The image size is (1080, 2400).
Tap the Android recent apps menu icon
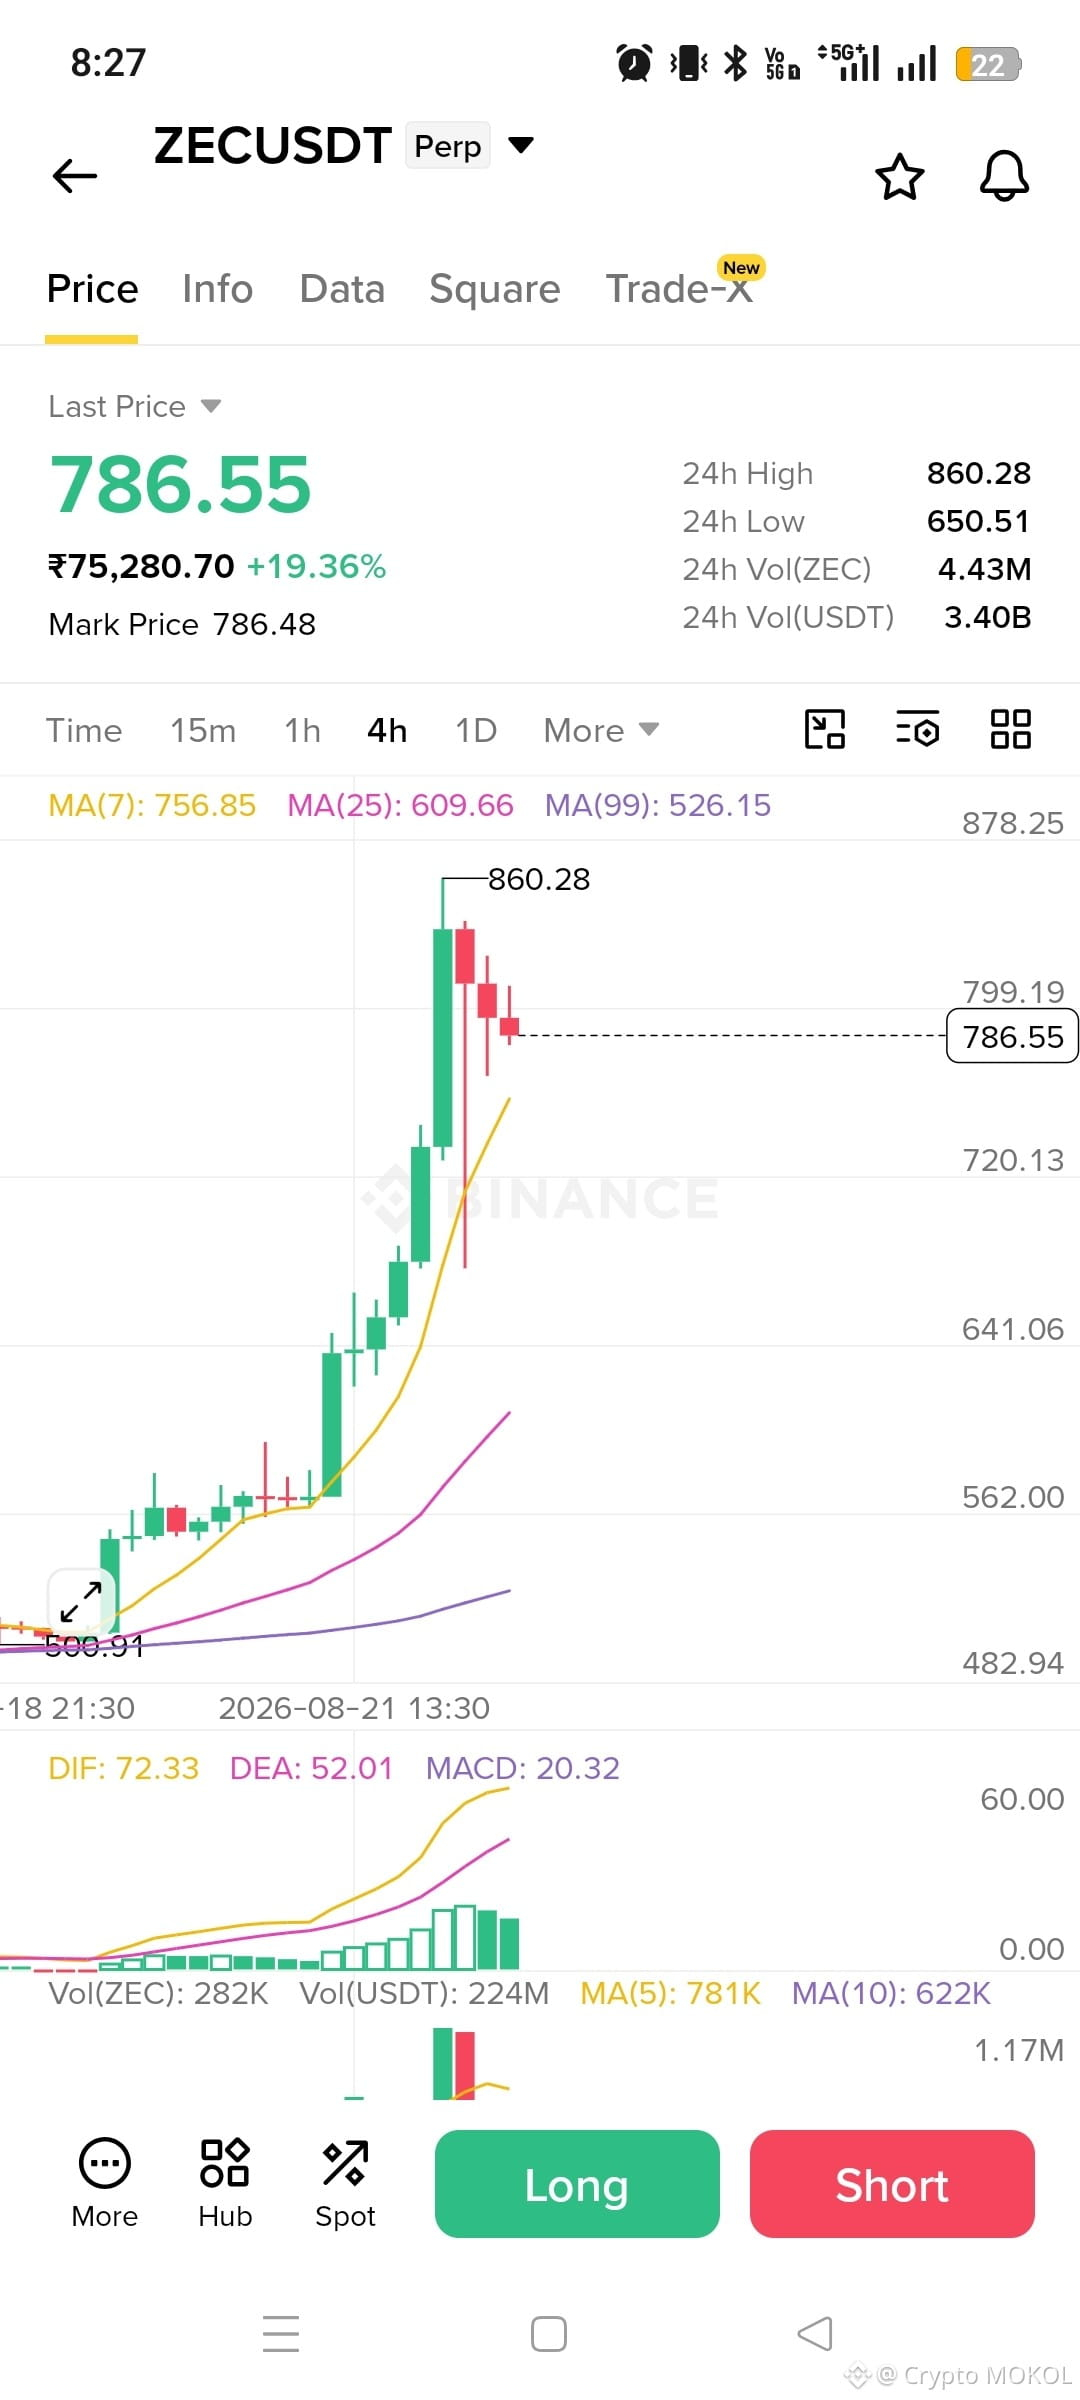click(281, 2334)
